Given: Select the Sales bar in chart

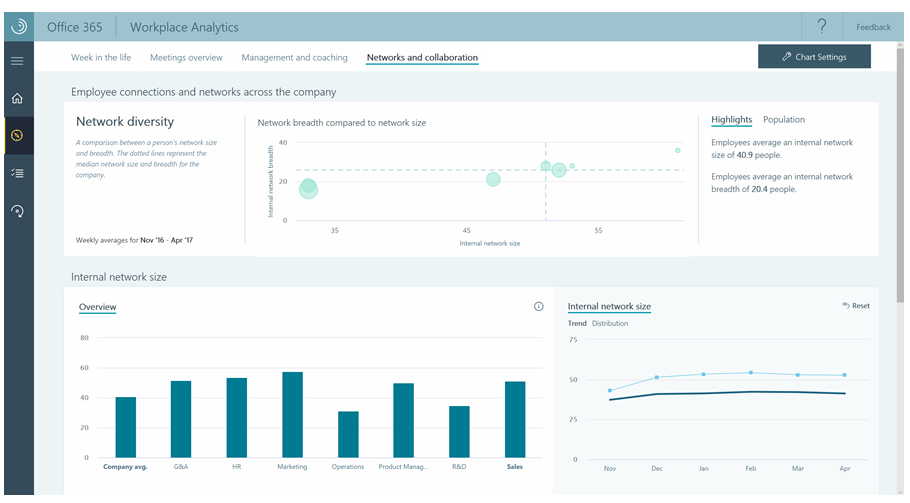Looking at the screenshot, I should [x=515, y=419].
